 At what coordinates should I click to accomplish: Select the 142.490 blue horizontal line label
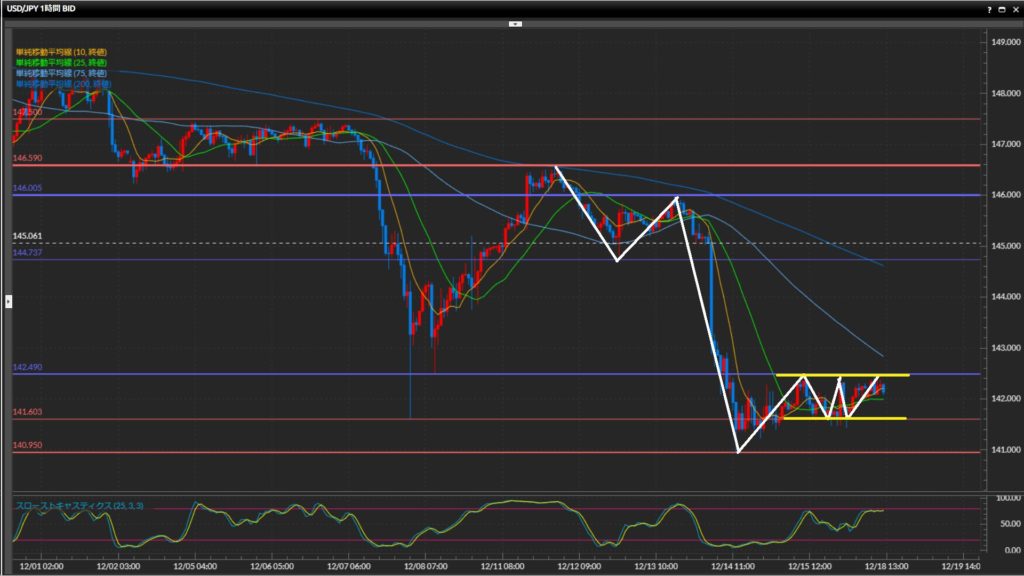(27, 367)
